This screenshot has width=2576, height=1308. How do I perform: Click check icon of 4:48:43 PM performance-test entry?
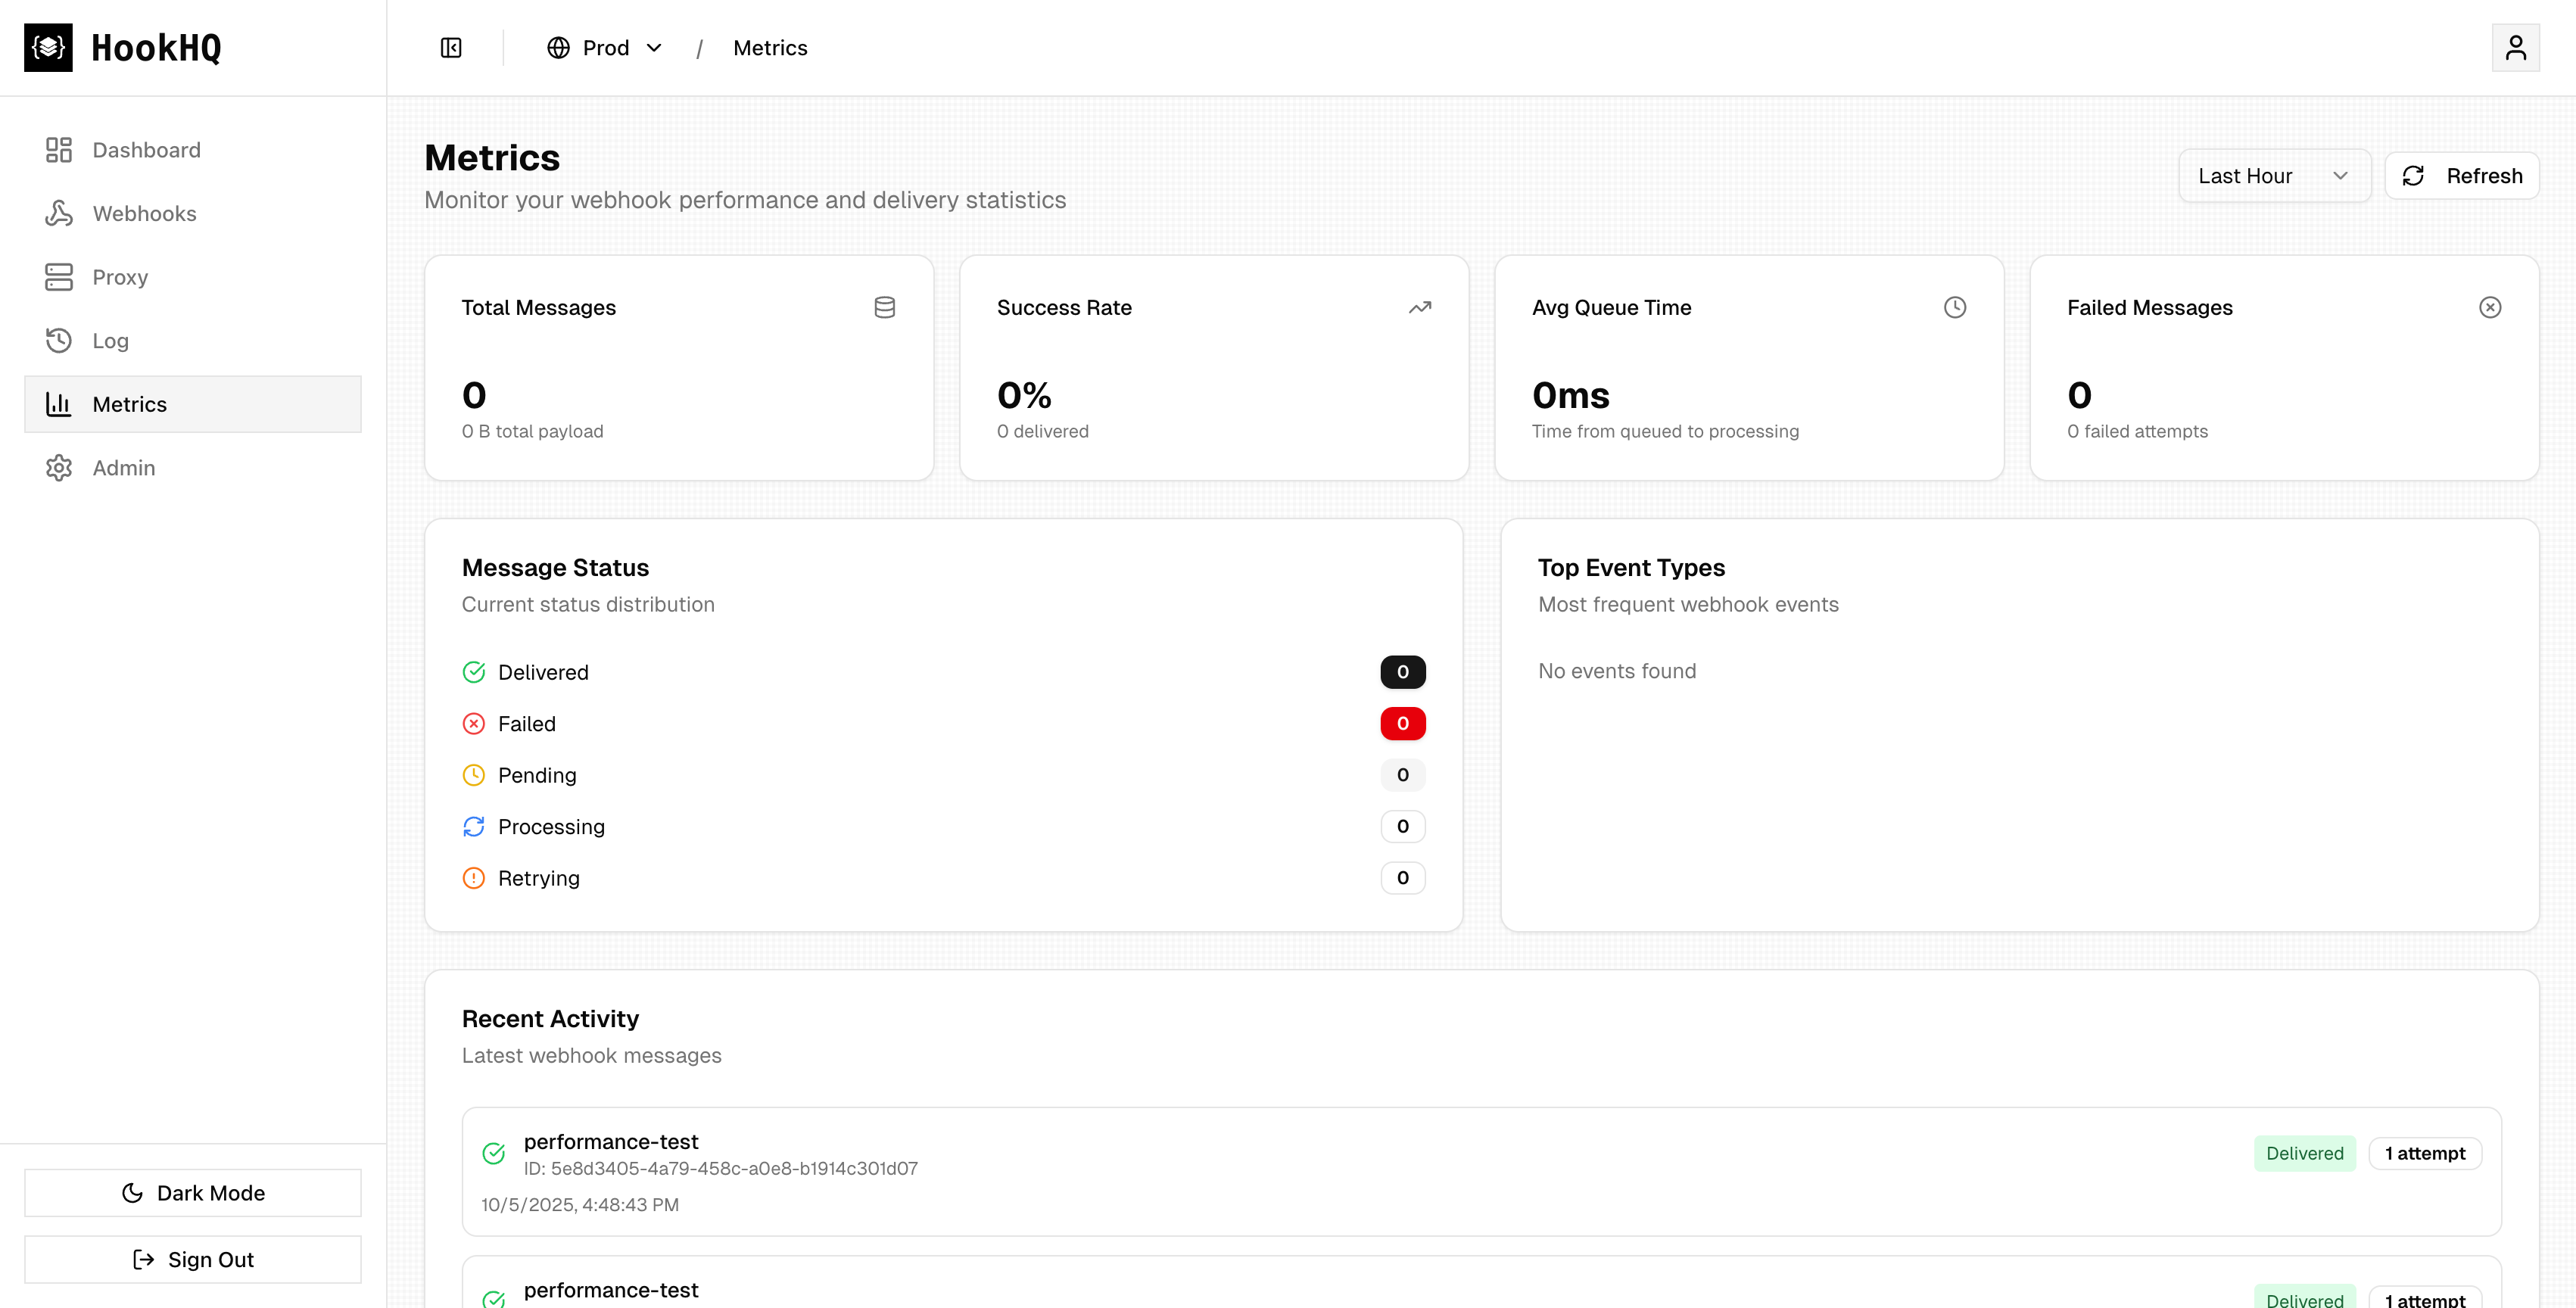(494, 1154)
